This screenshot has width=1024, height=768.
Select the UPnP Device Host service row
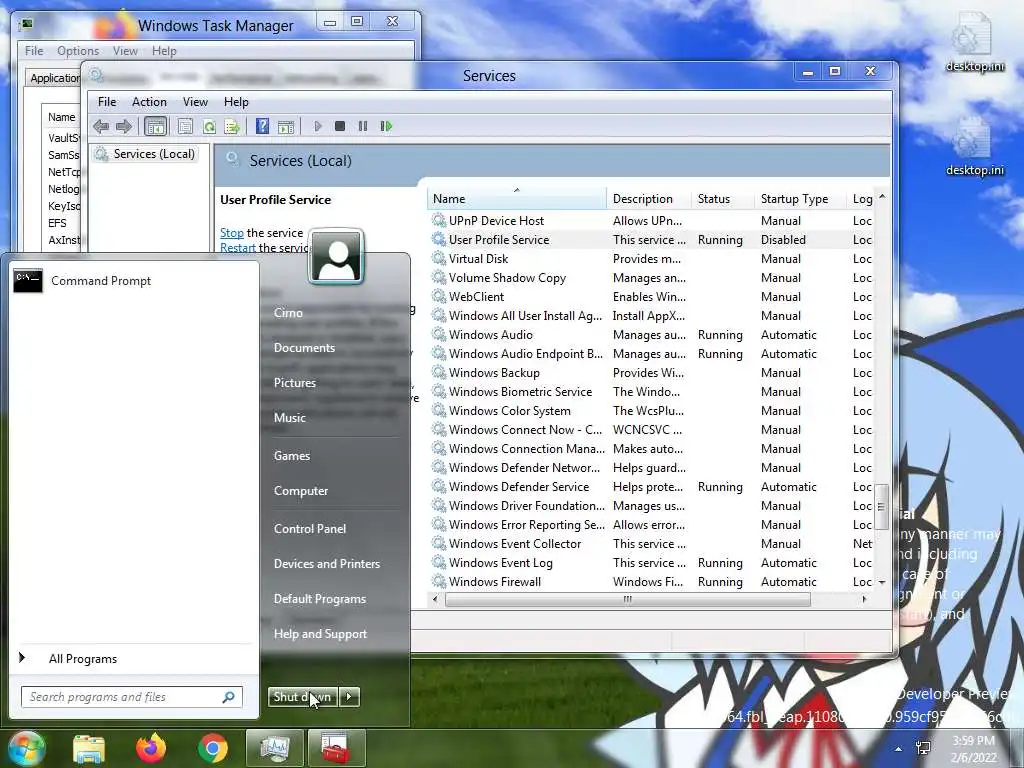[651, 221]
